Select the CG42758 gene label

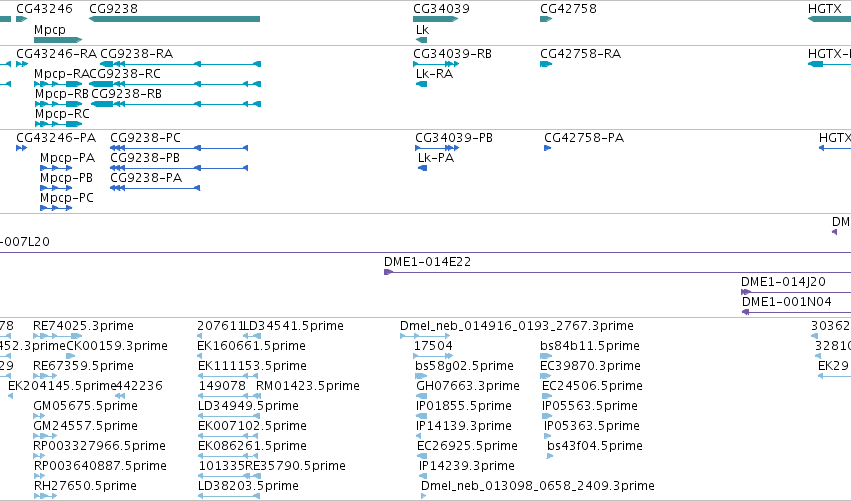568,9
